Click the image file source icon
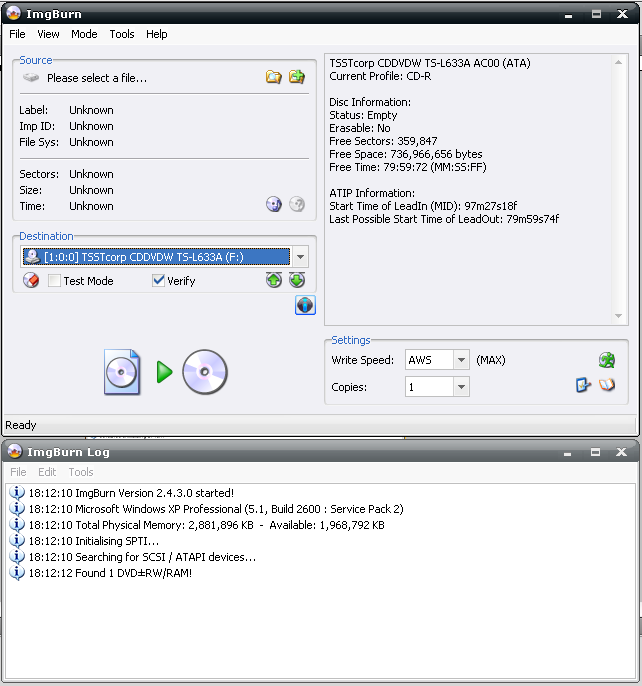642x686 pixels. pyautogui.click(x=122, y=372)
